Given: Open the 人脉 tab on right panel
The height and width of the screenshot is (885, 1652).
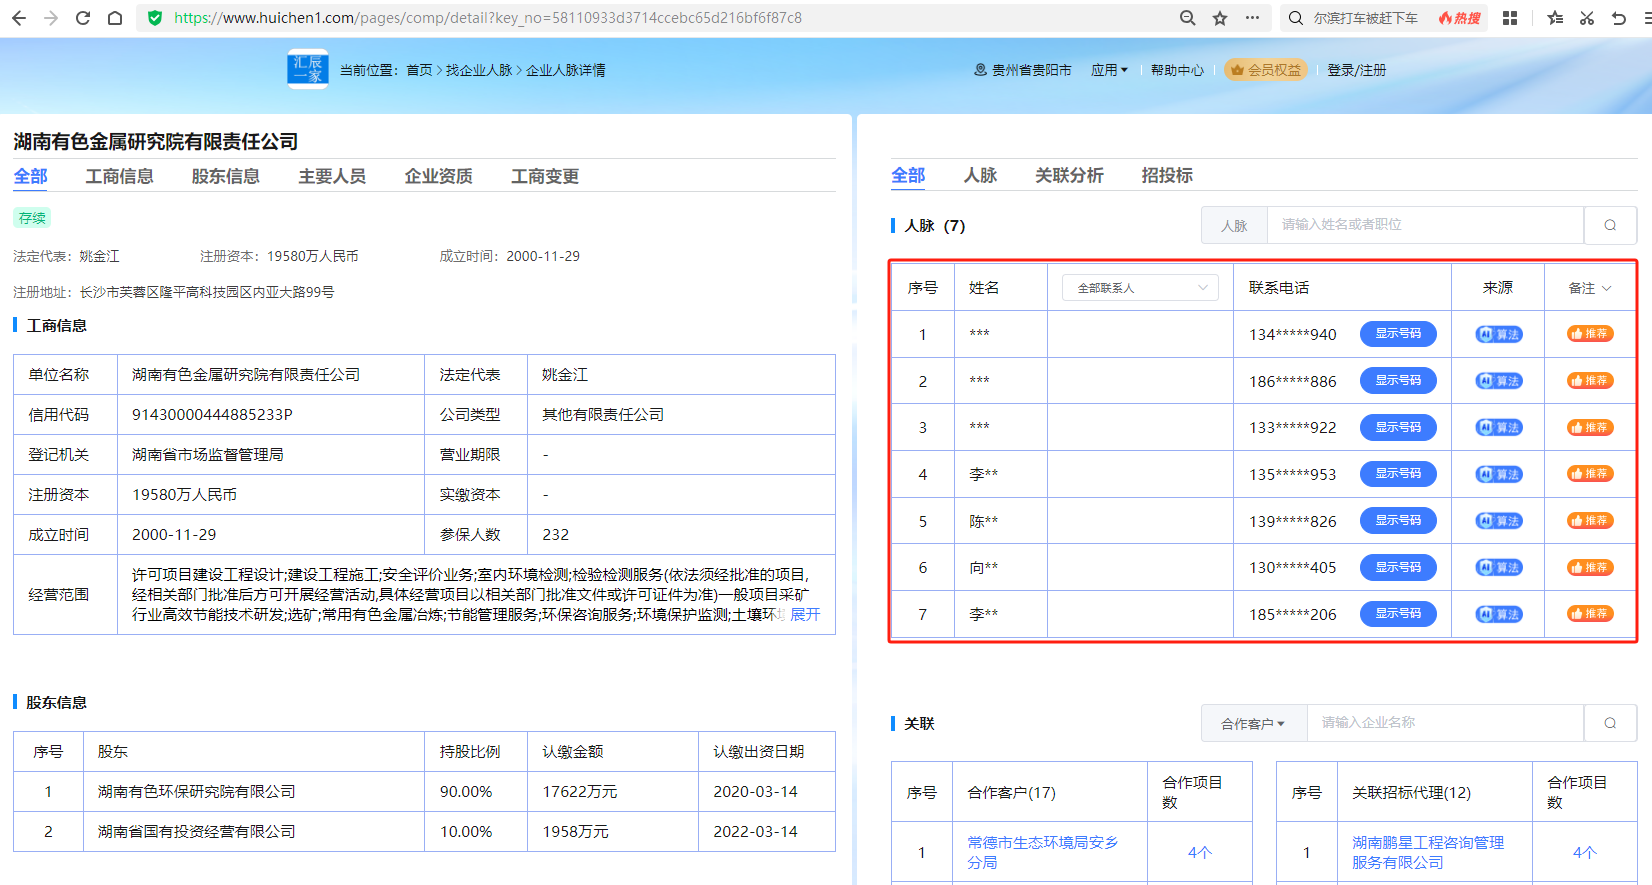Looking at the screenshot, I should point(980,175).
